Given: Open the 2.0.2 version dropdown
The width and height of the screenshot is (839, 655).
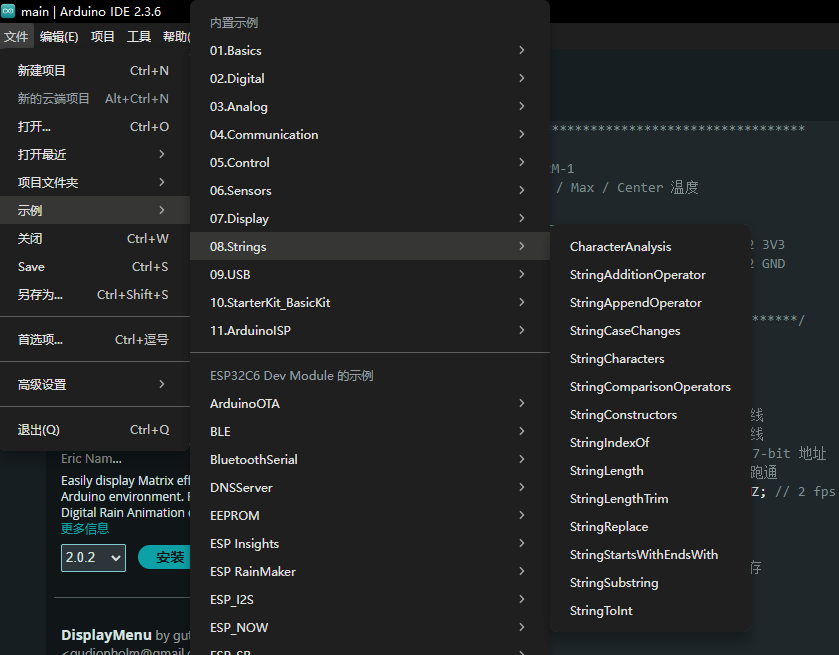Looking at the screenshot, I should point(93,558).
